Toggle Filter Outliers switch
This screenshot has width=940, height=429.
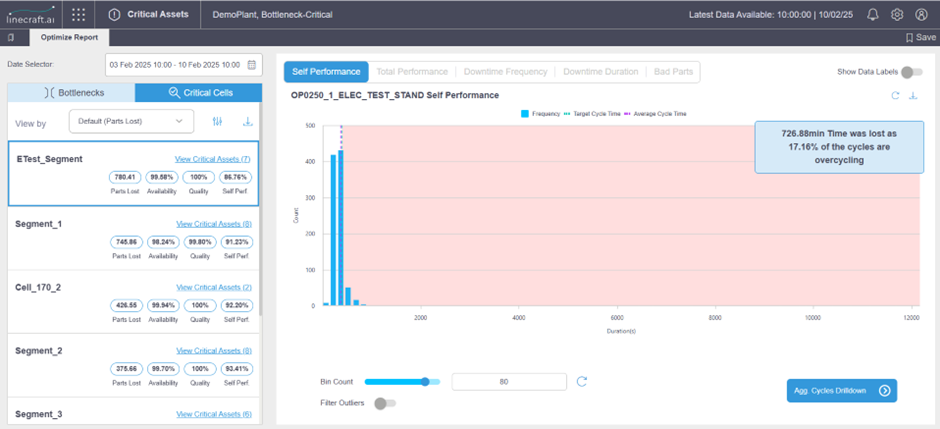[x=385, y=403]
